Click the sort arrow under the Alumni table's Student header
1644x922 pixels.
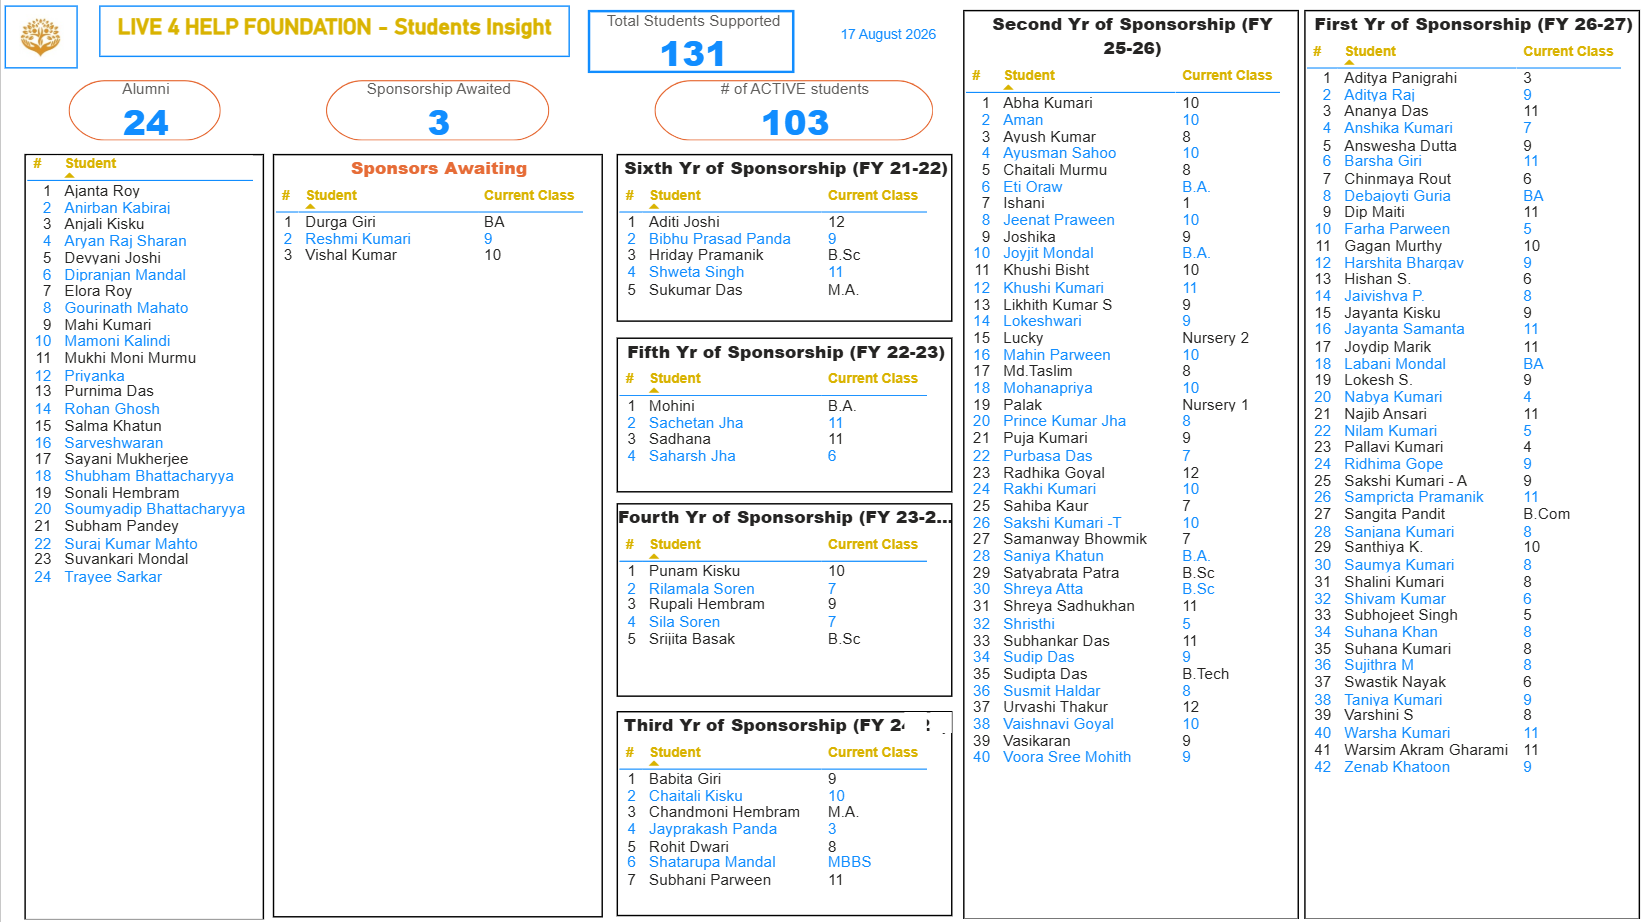pyautogui.click(x=69, y=176)
